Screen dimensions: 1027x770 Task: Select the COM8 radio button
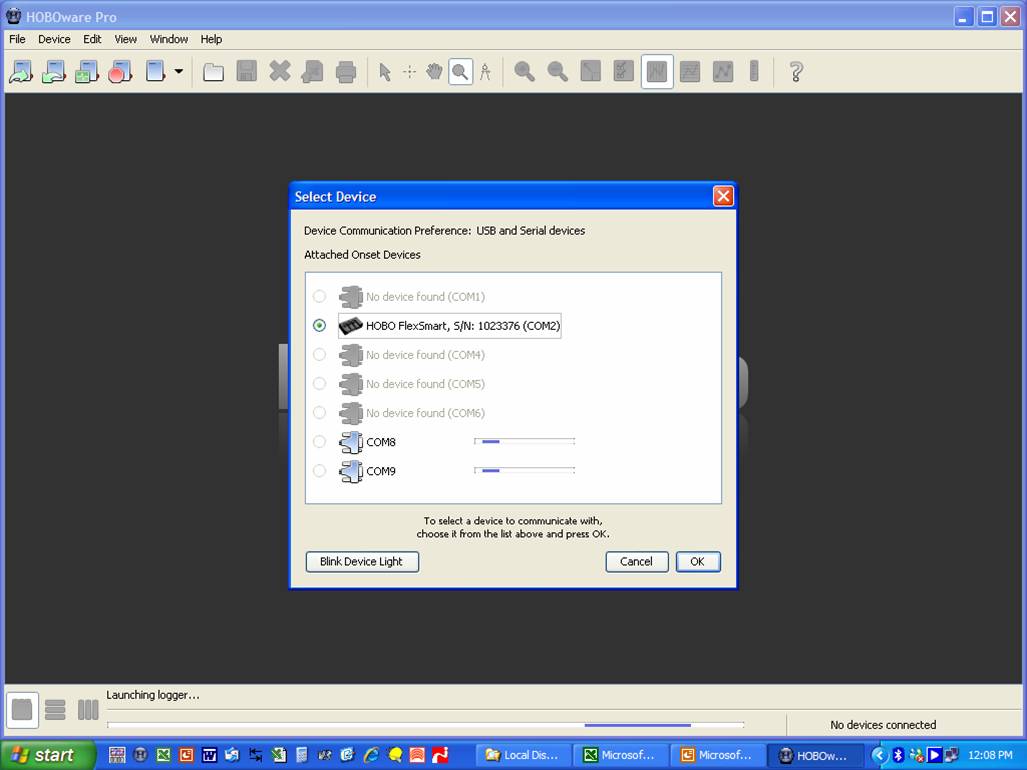point(319,442)
